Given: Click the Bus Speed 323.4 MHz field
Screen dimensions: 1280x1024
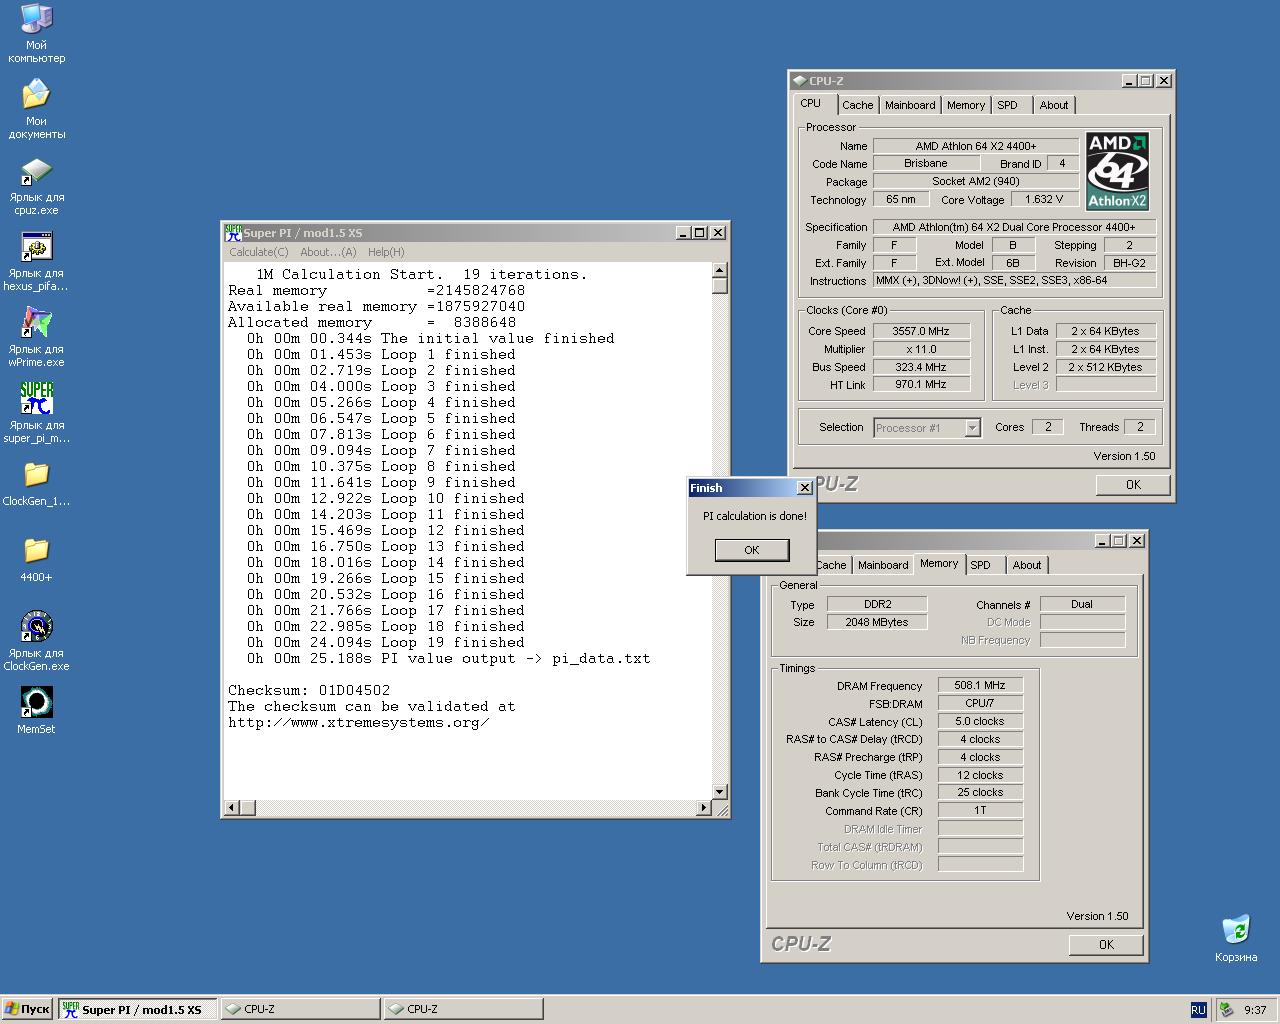Looking at the screenshot, I should [921, 367].
